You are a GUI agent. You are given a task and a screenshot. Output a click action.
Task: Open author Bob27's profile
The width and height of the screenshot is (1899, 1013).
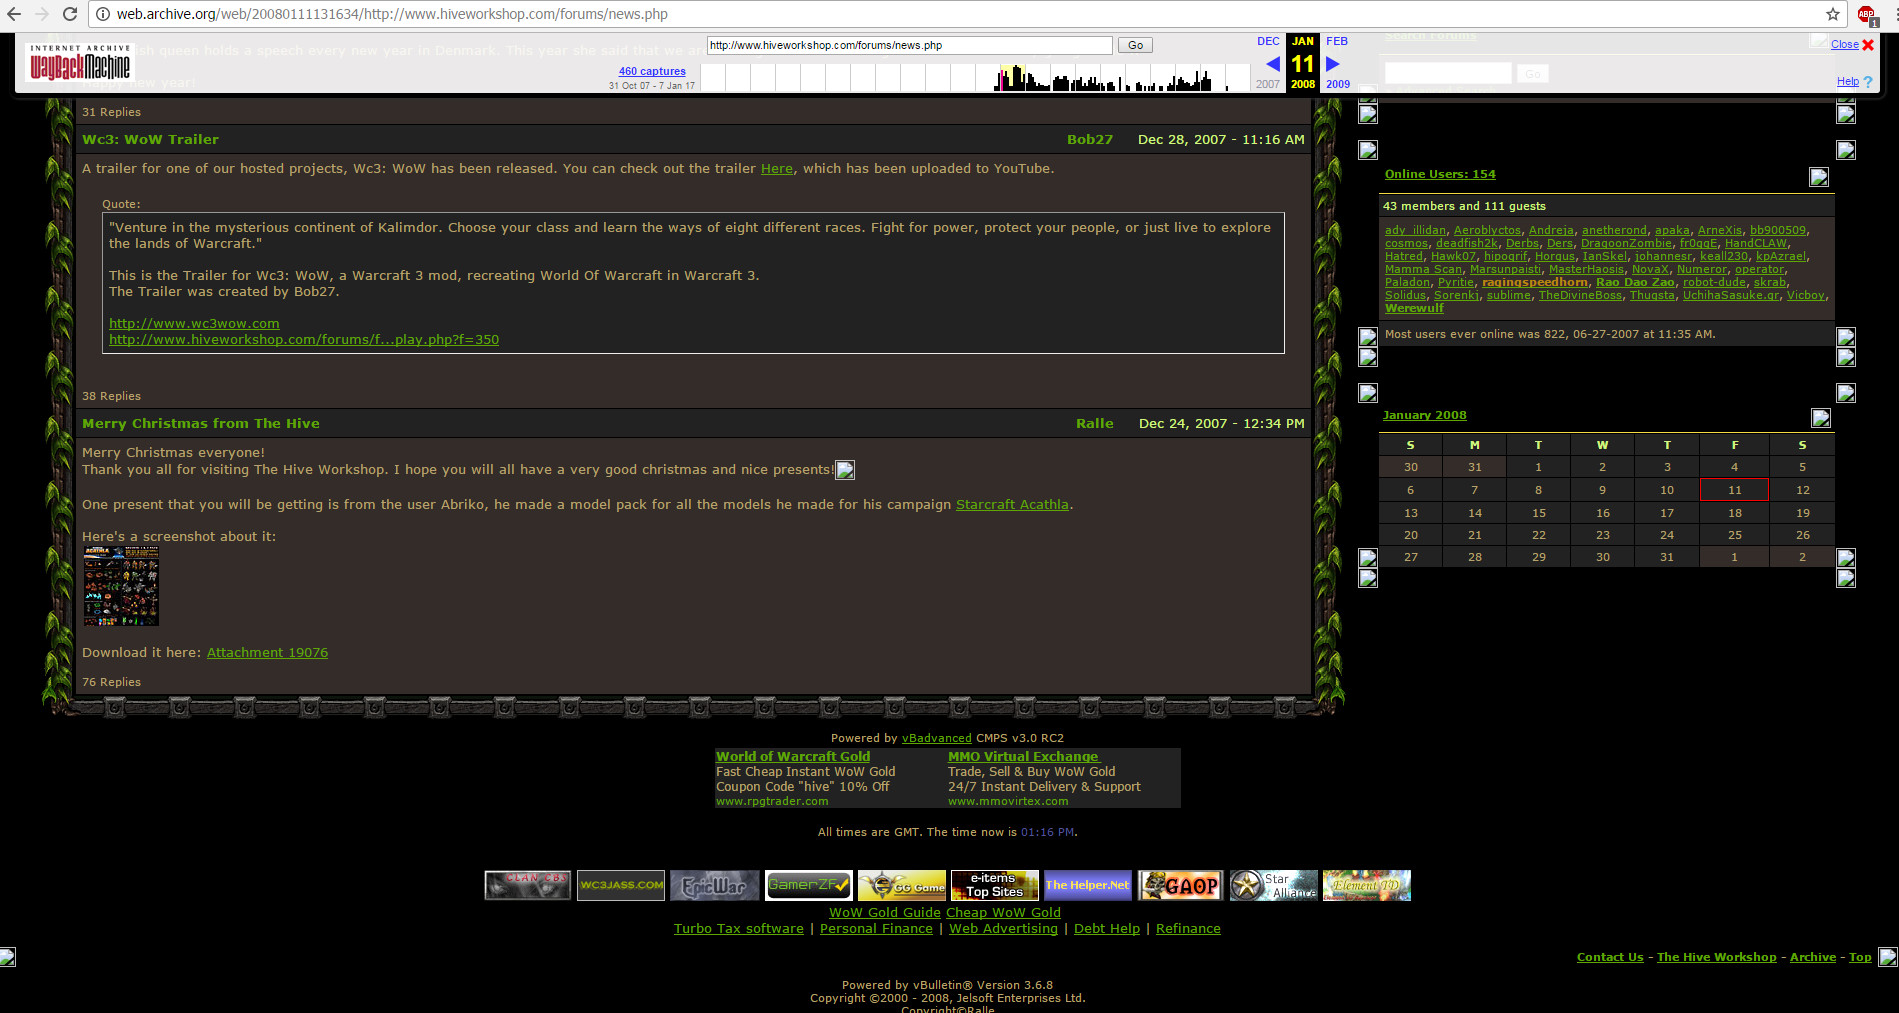point(1090,140)
